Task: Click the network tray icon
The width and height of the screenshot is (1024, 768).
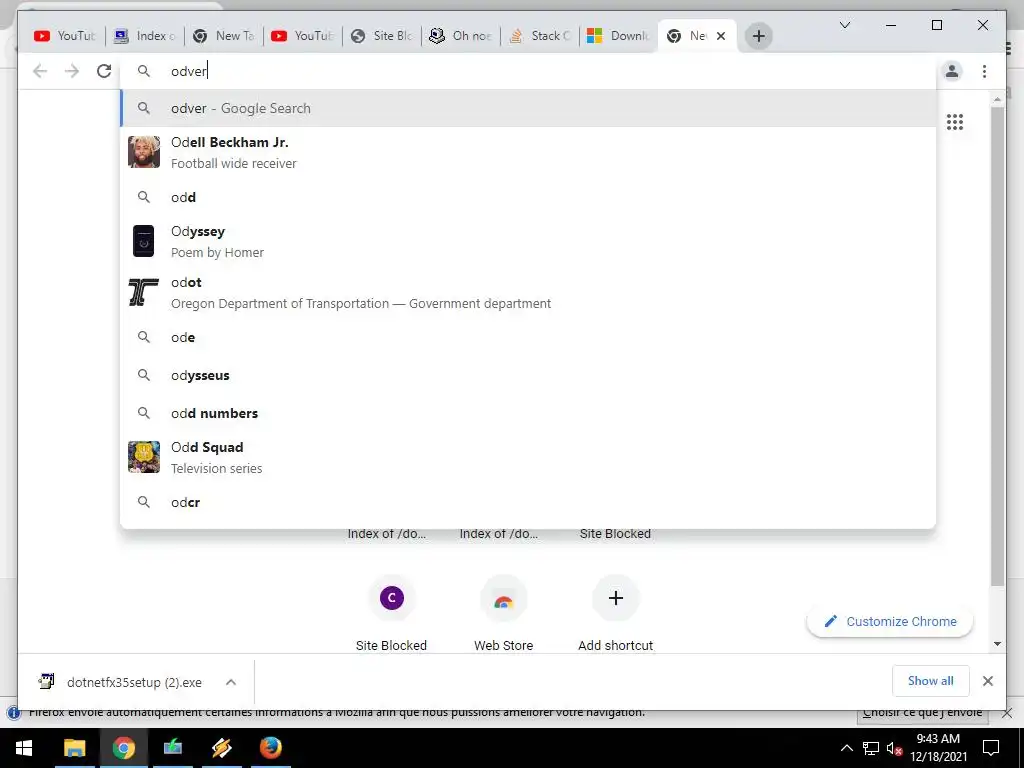Action: [x=871, y=748]
